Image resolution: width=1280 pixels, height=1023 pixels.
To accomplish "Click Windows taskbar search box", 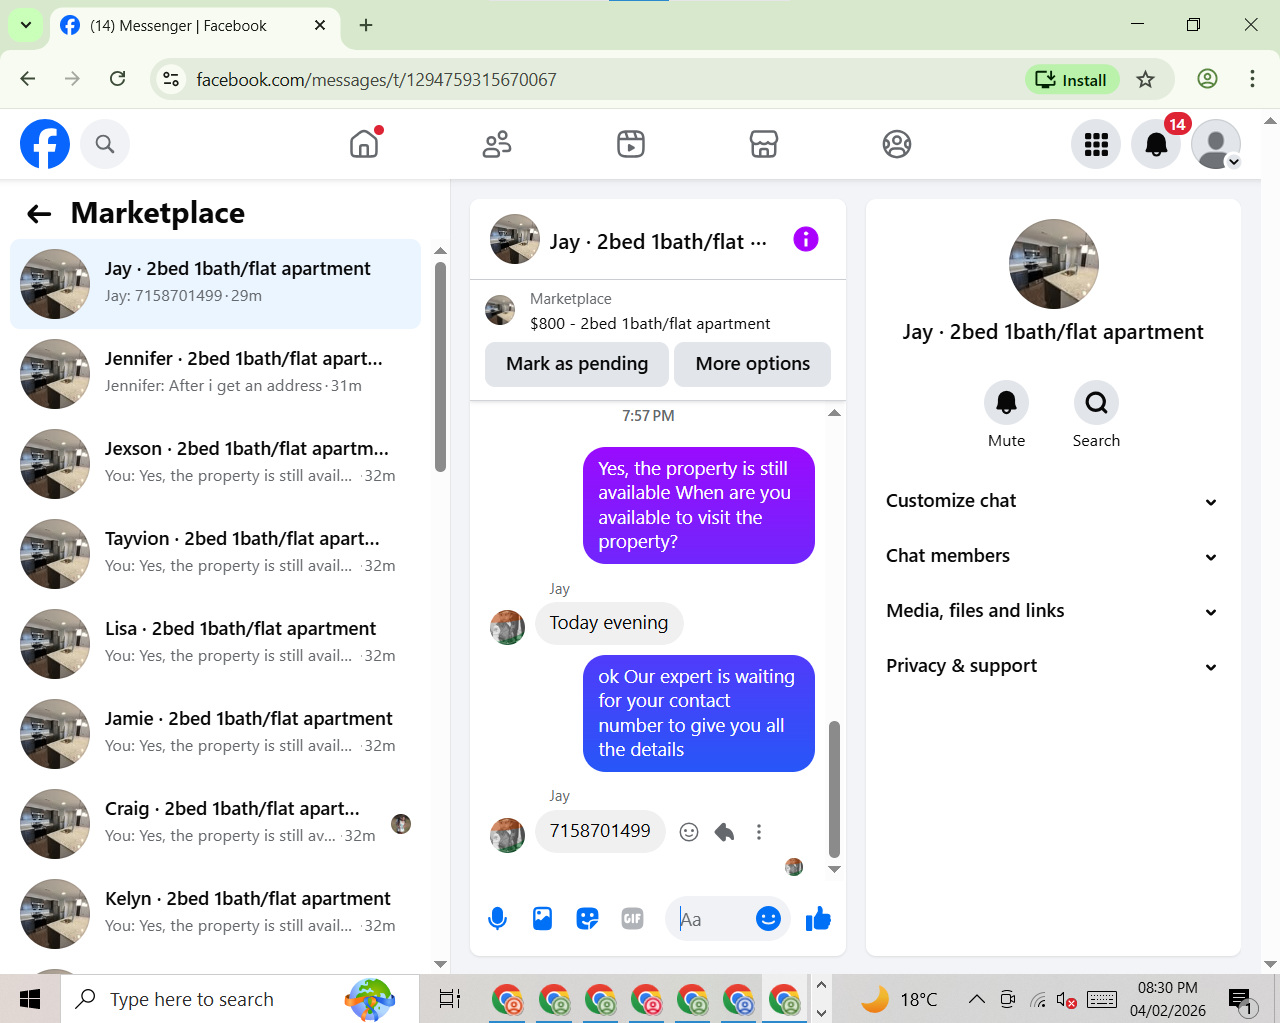I will click(240, 999).
